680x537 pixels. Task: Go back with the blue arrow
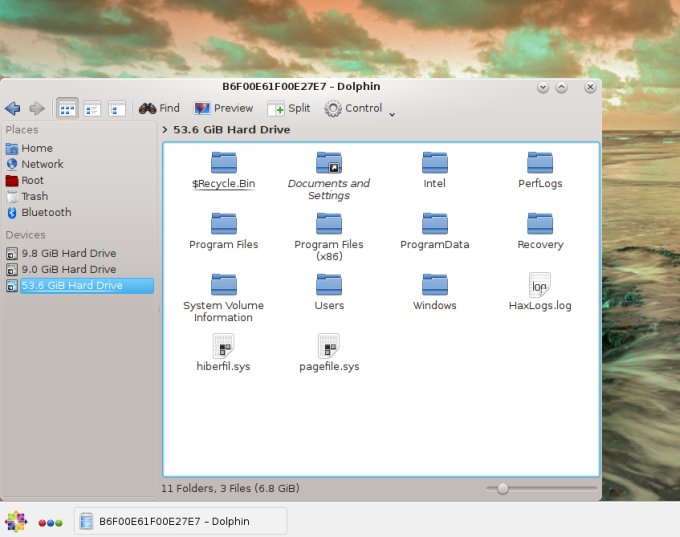[x=13, y=108]
